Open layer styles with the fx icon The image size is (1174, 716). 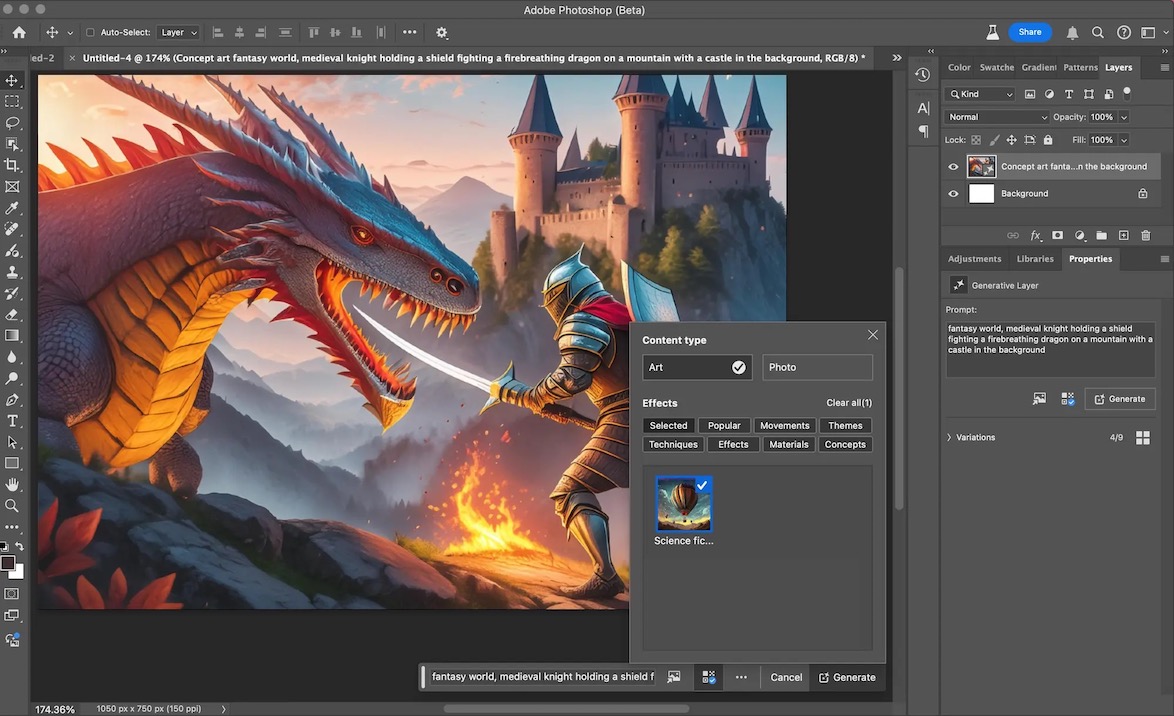(1035, 235)
